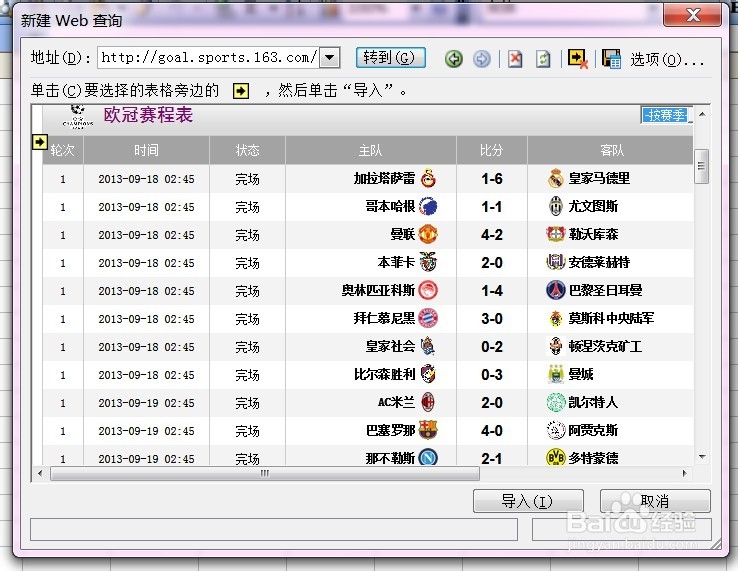
Task: Click the Juventus crest icon
Action: (556, 206)
